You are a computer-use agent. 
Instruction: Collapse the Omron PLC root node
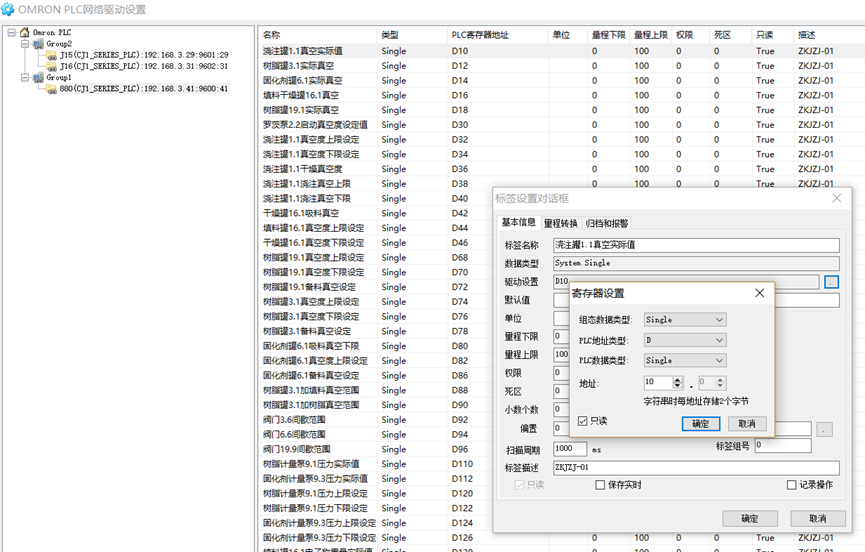12,33
